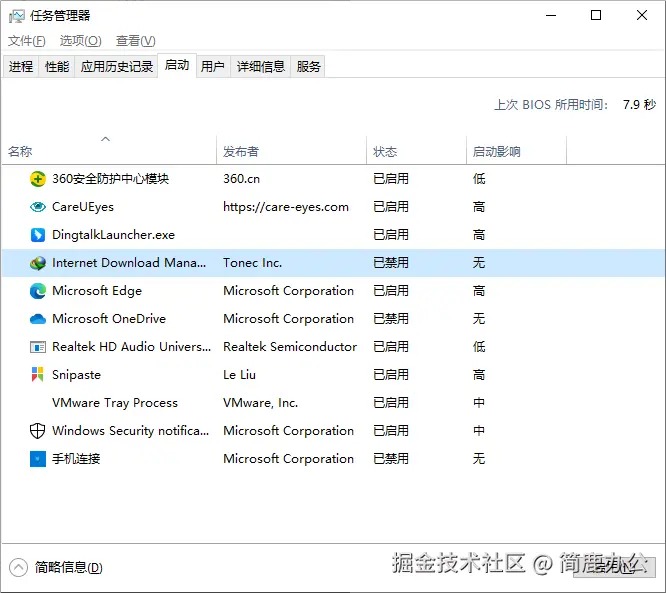Open the 选项(O) menu
Viewport: 666px width, 593px height.
tap(80, 41)
